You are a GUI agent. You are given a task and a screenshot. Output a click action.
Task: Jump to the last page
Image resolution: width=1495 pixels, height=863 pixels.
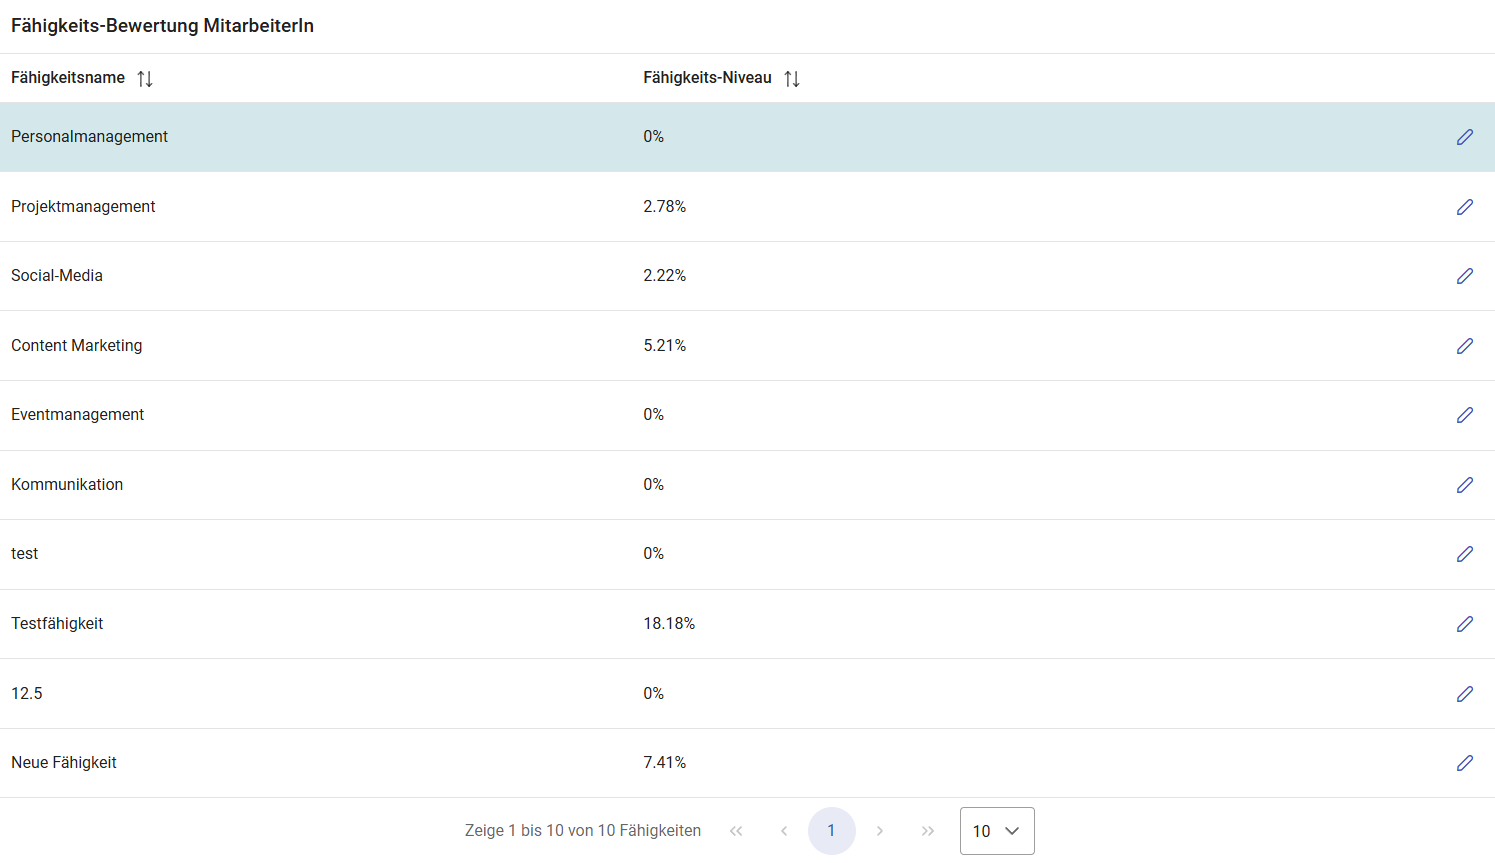(x=928, y=831)
